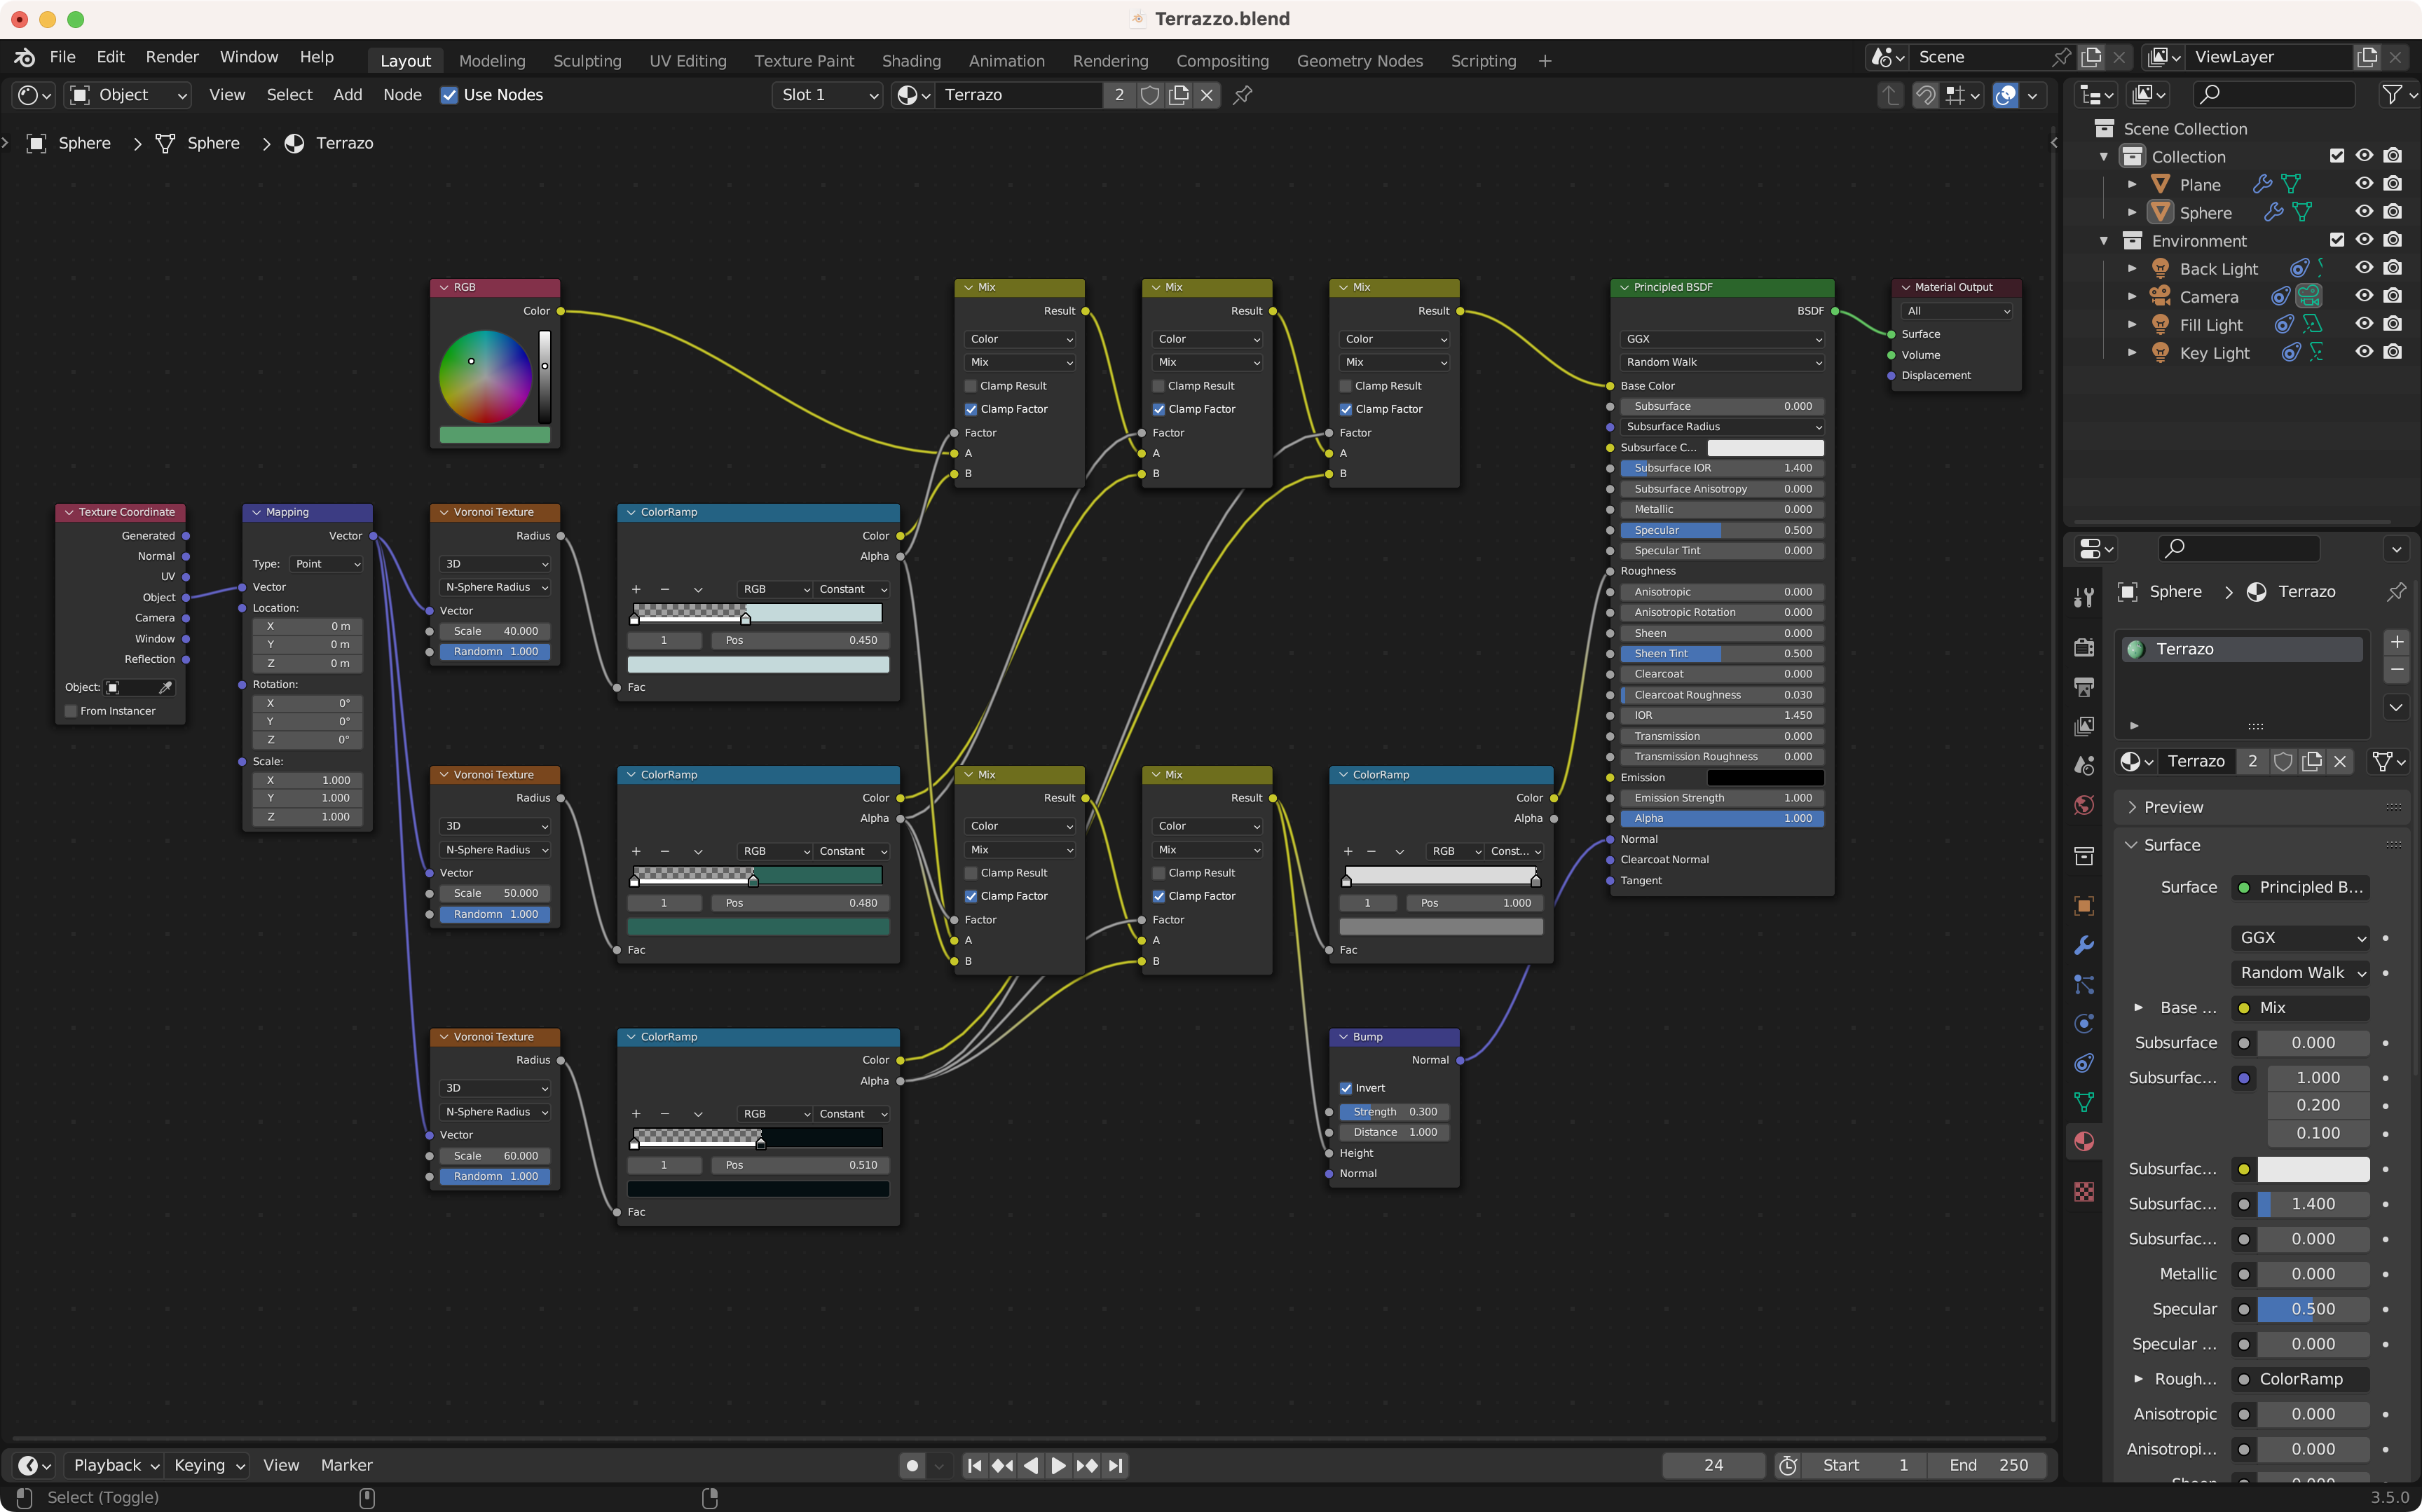The height and width of the screenshot is (1512, 2422).
Task: Click the fake user shield icon
Action: coord(1150,95)
